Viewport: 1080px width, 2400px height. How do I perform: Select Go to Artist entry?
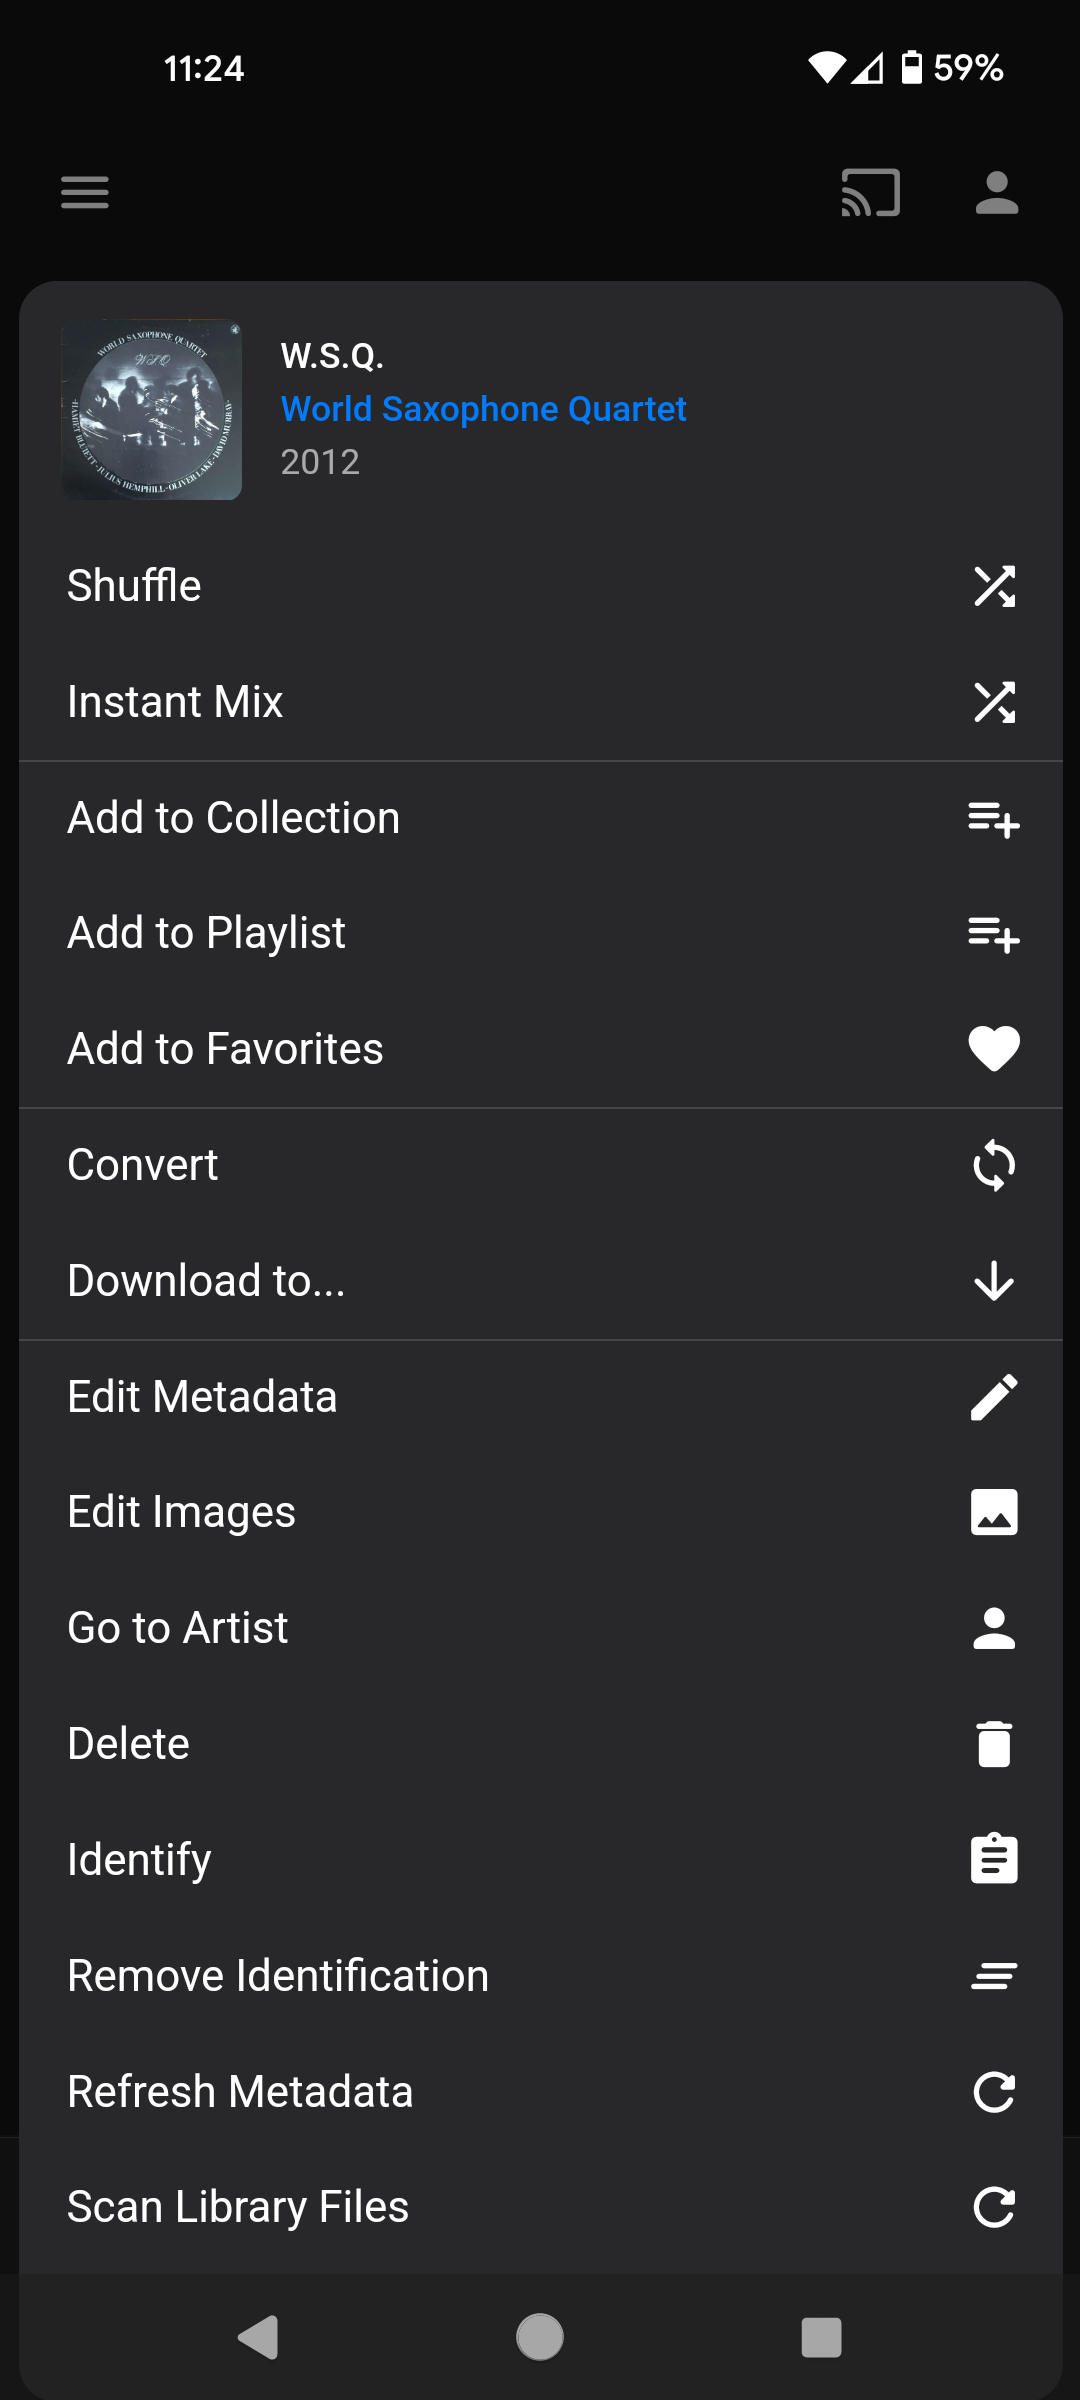(178, 1628)
